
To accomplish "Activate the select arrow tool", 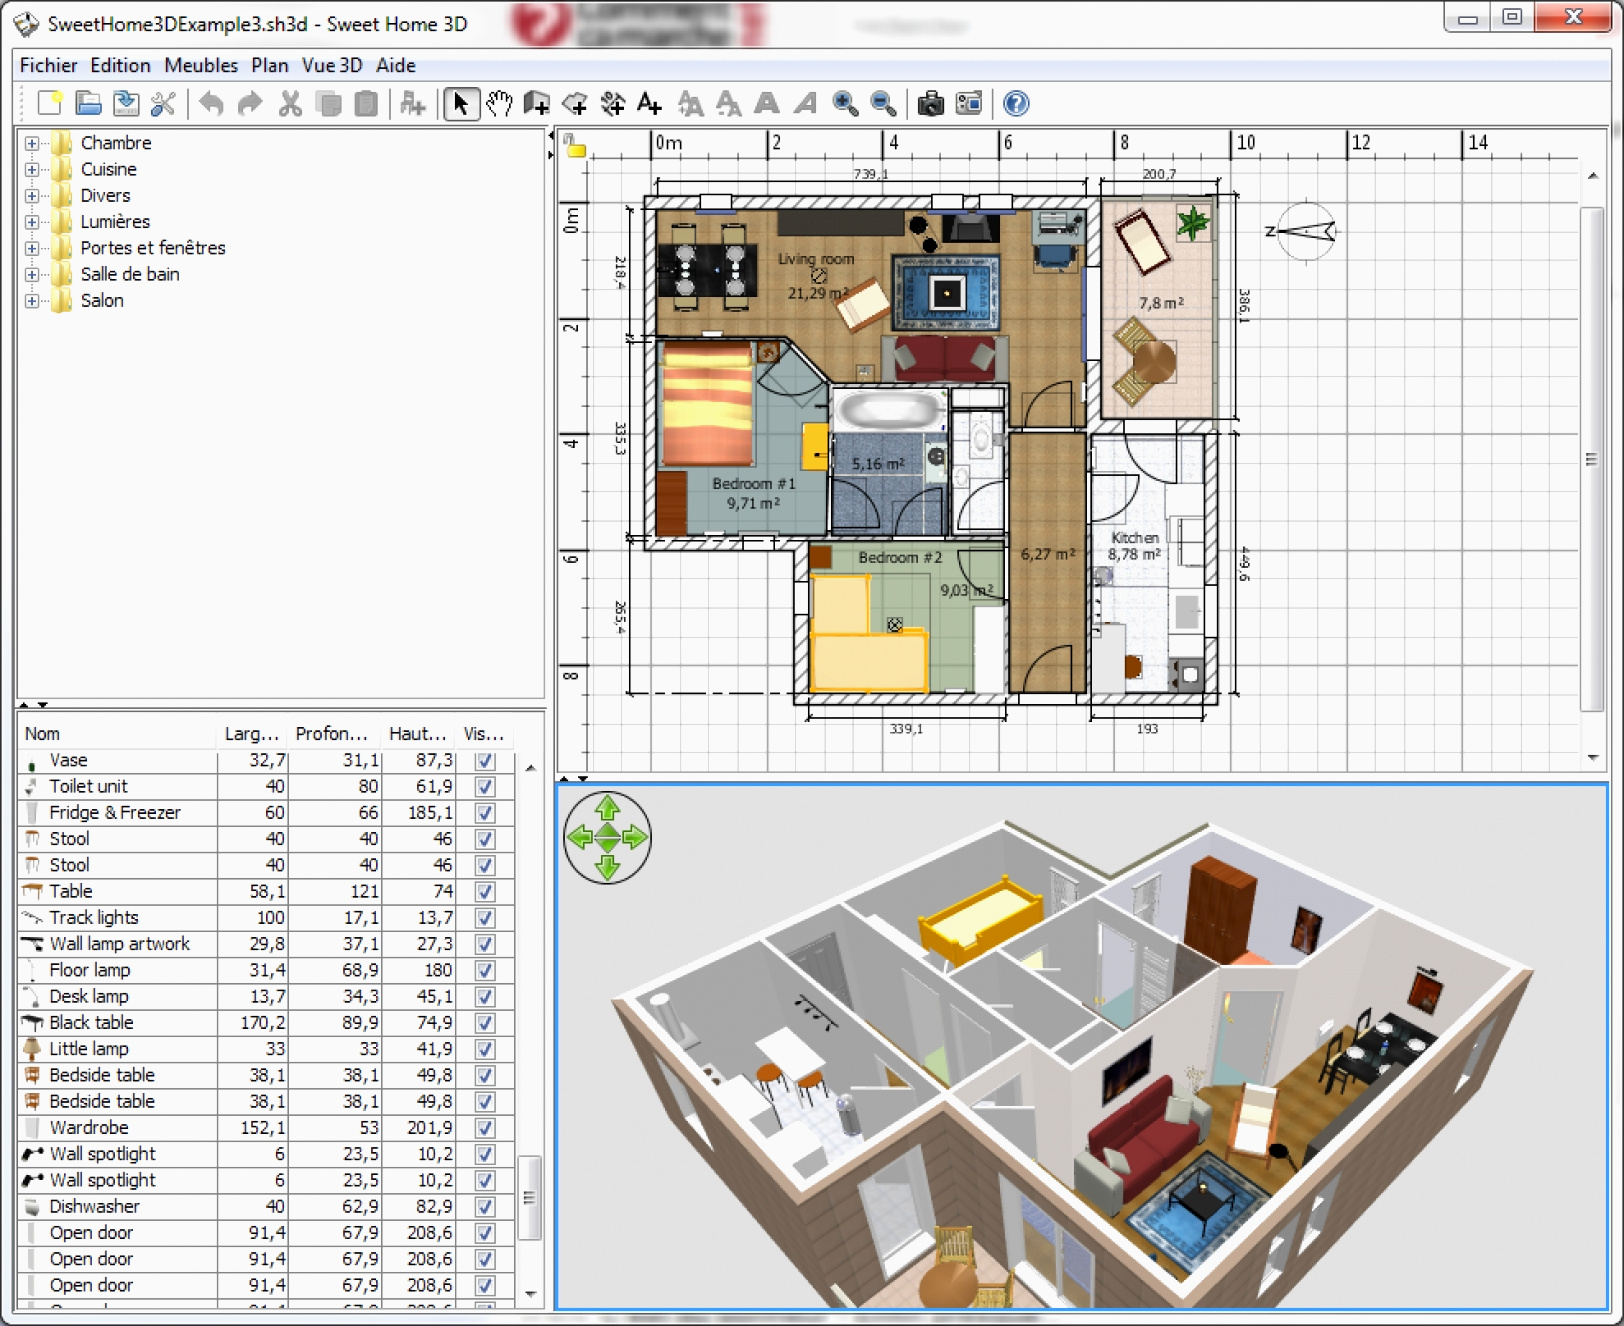I will [460, 103].
